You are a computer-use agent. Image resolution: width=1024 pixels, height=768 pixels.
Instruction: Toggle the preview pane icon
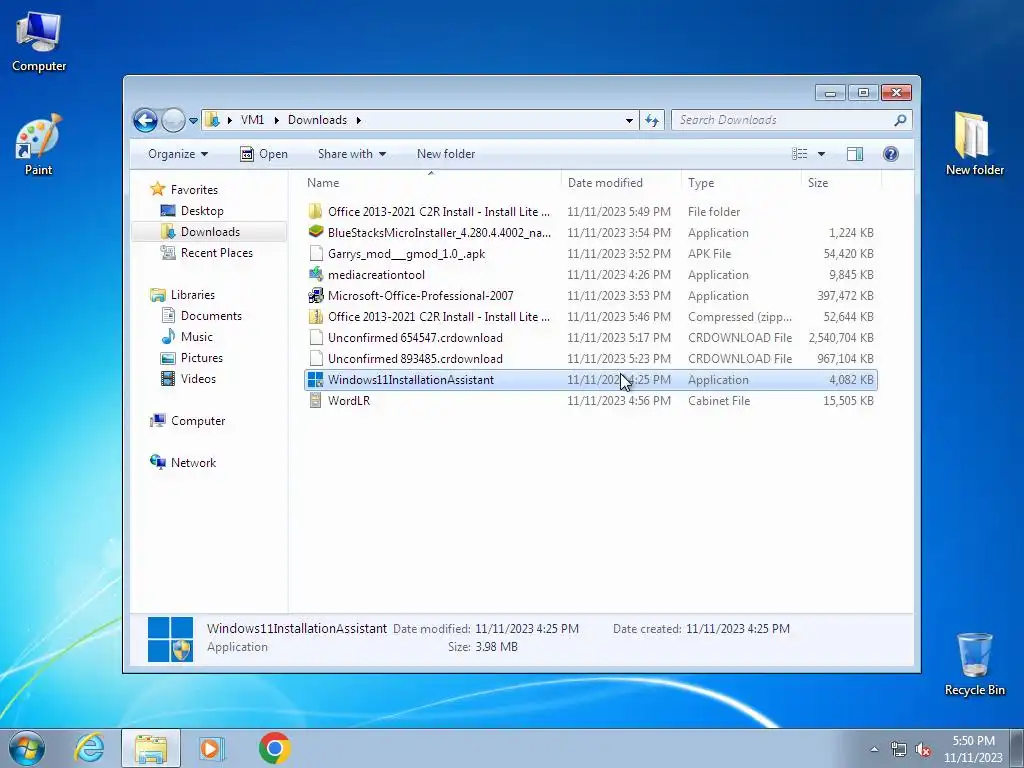click(855, 154)
